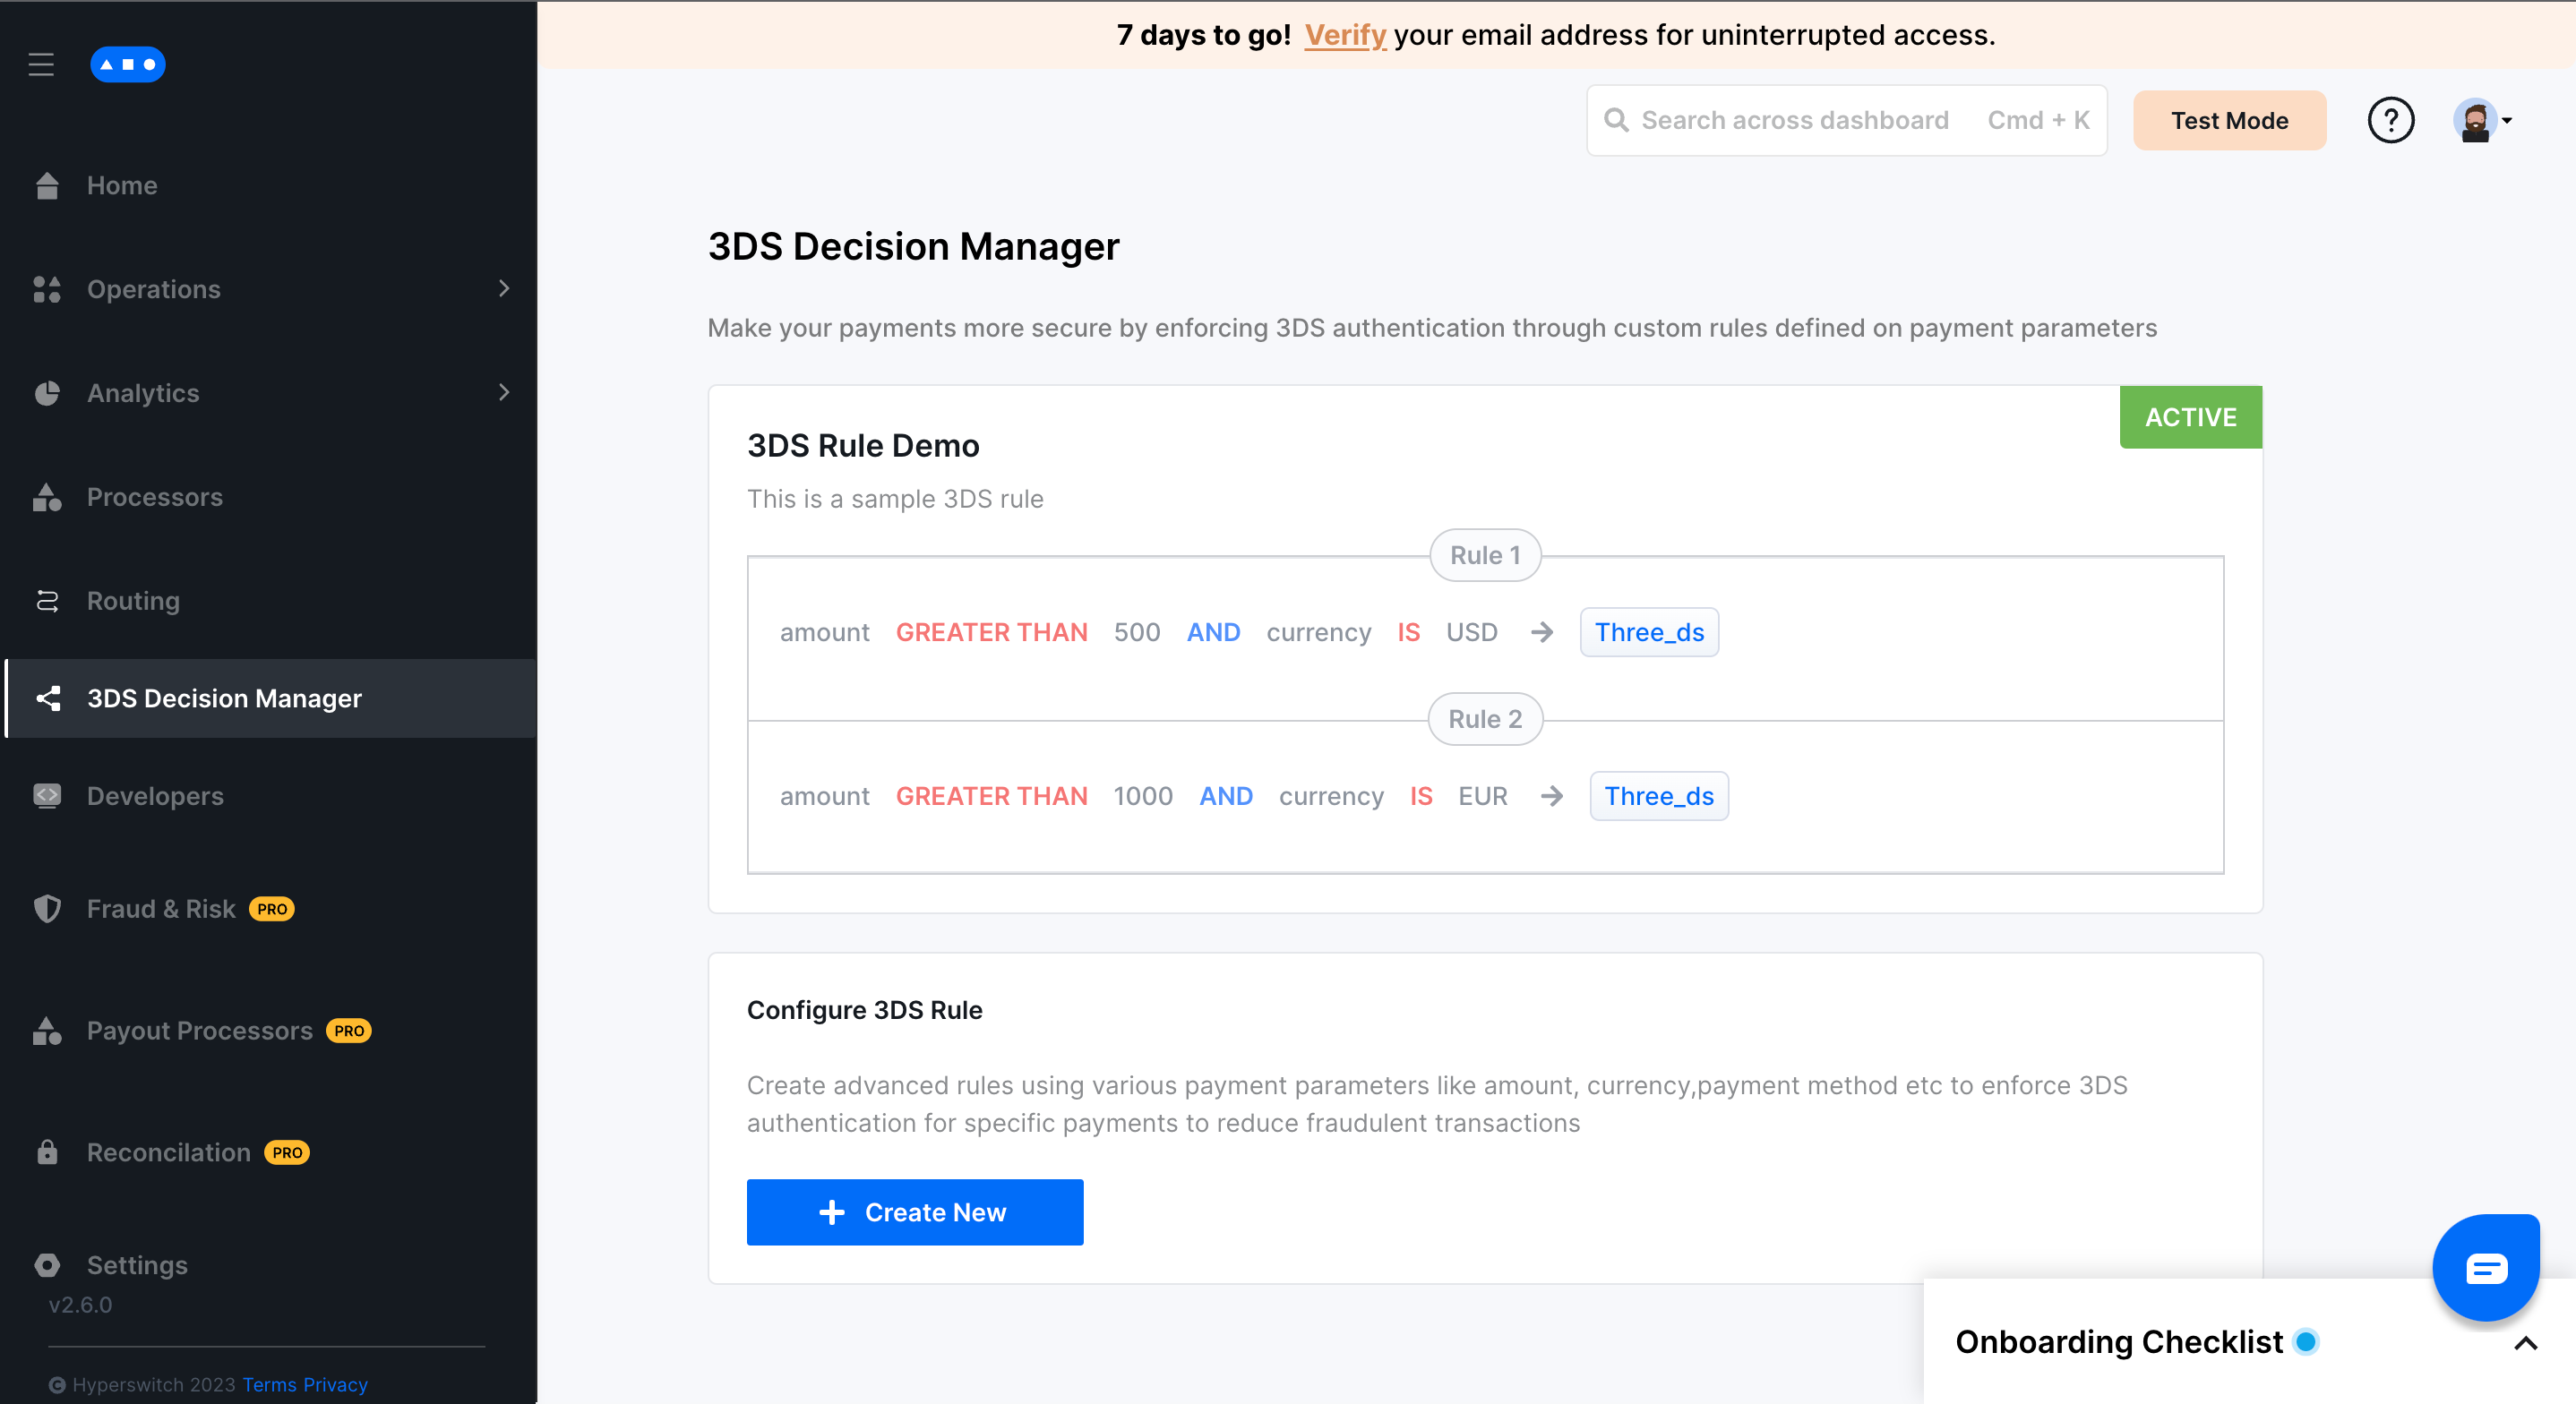Click the Hyperswitch logo icon

127,65
